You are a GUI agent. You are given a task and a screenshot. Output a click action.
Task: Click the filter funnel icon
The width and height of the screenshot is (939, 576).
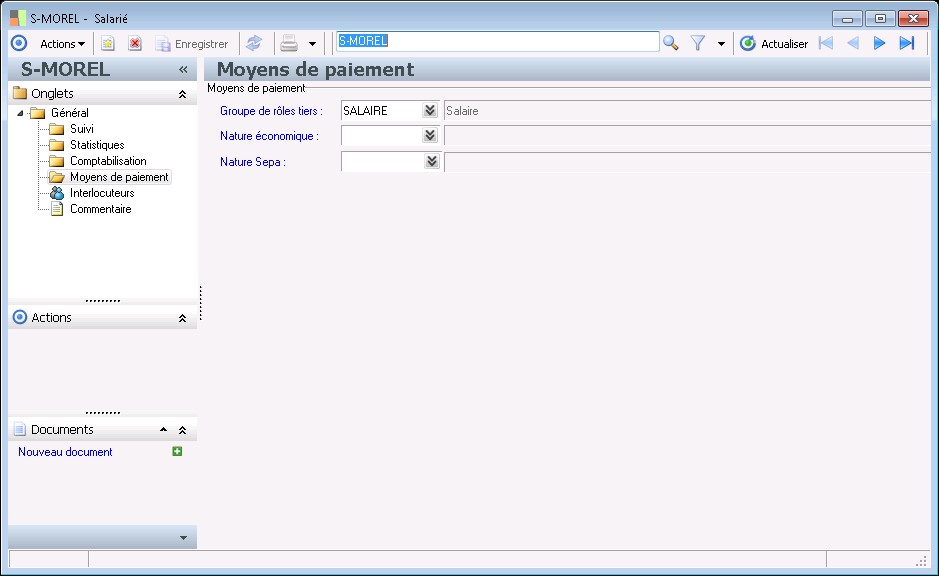pos(698,43)
